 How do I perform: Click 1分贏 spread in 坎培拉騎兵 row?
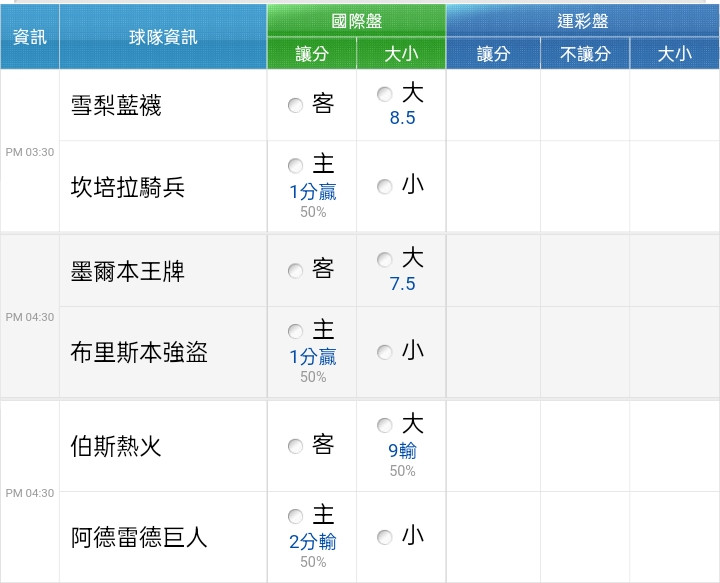[313, 192]
